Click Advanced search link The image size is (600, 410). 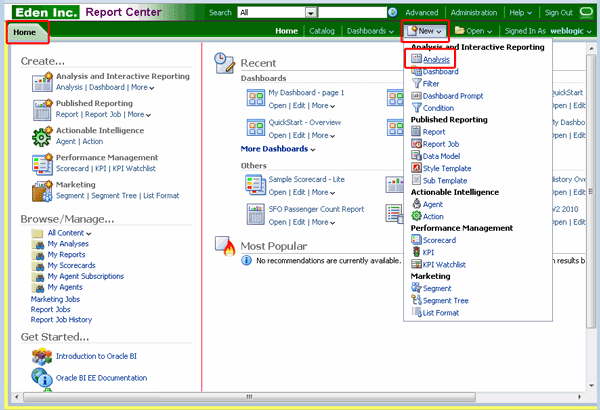pyautogui.click(x=422, y=13)
